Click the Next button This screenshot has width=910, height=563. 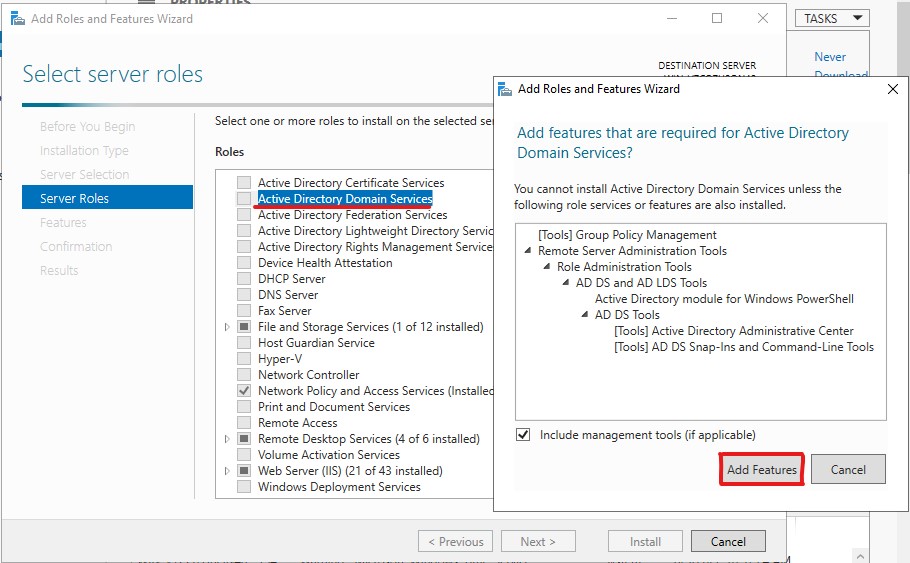tap(538, 542)
